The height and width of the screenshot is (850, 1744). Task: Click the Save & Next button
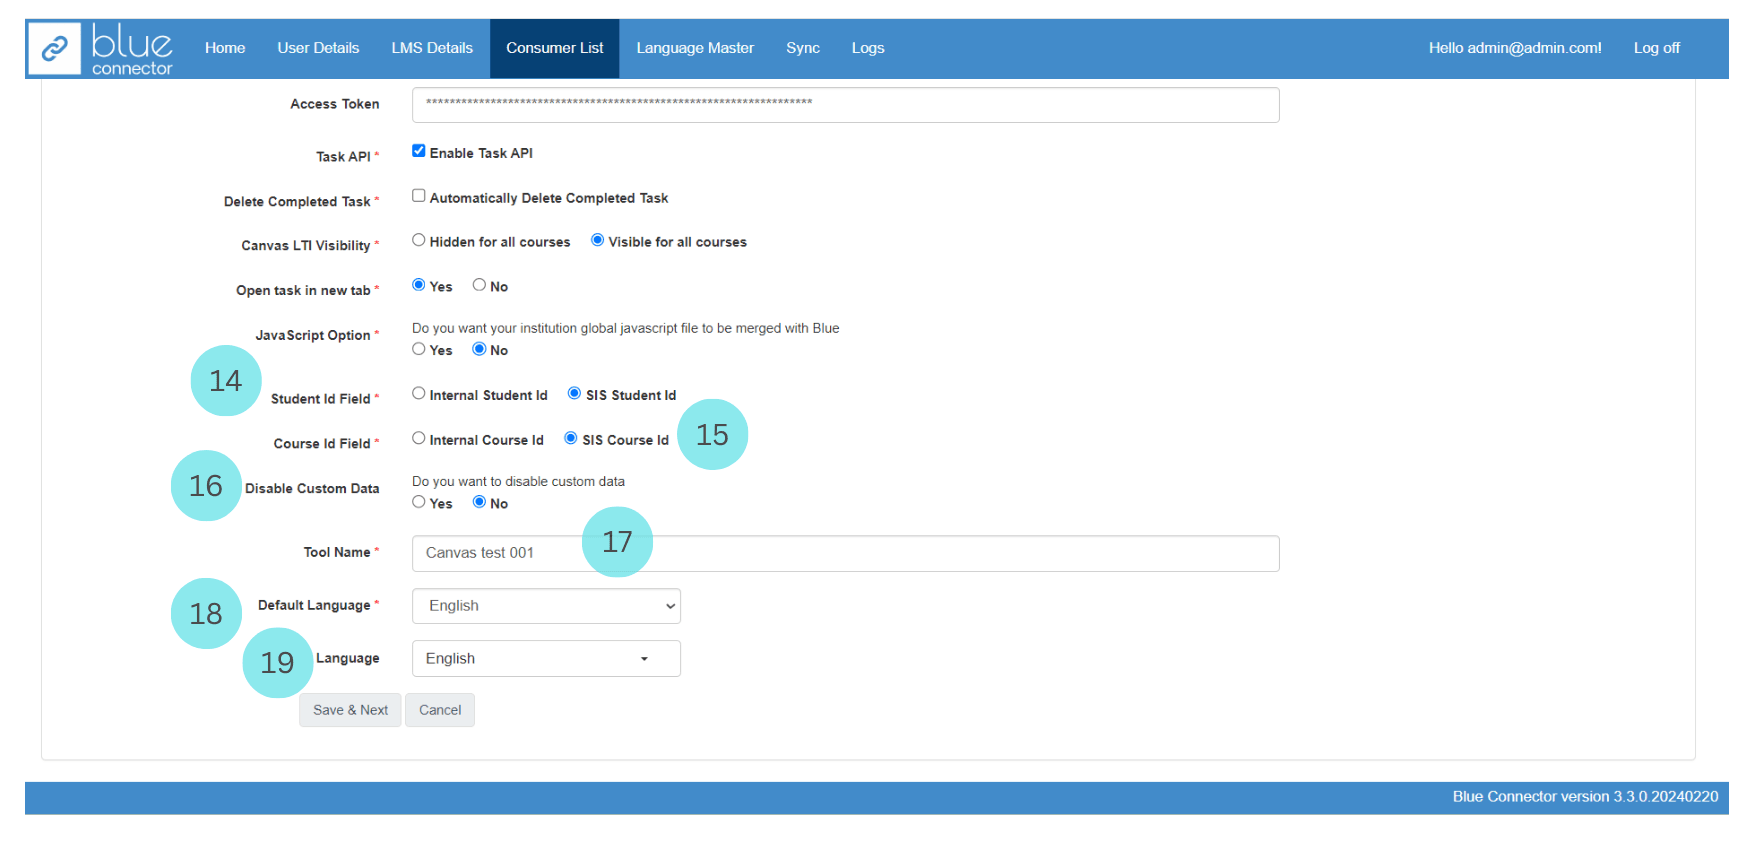pyautogui.click(x=350, y=710)
